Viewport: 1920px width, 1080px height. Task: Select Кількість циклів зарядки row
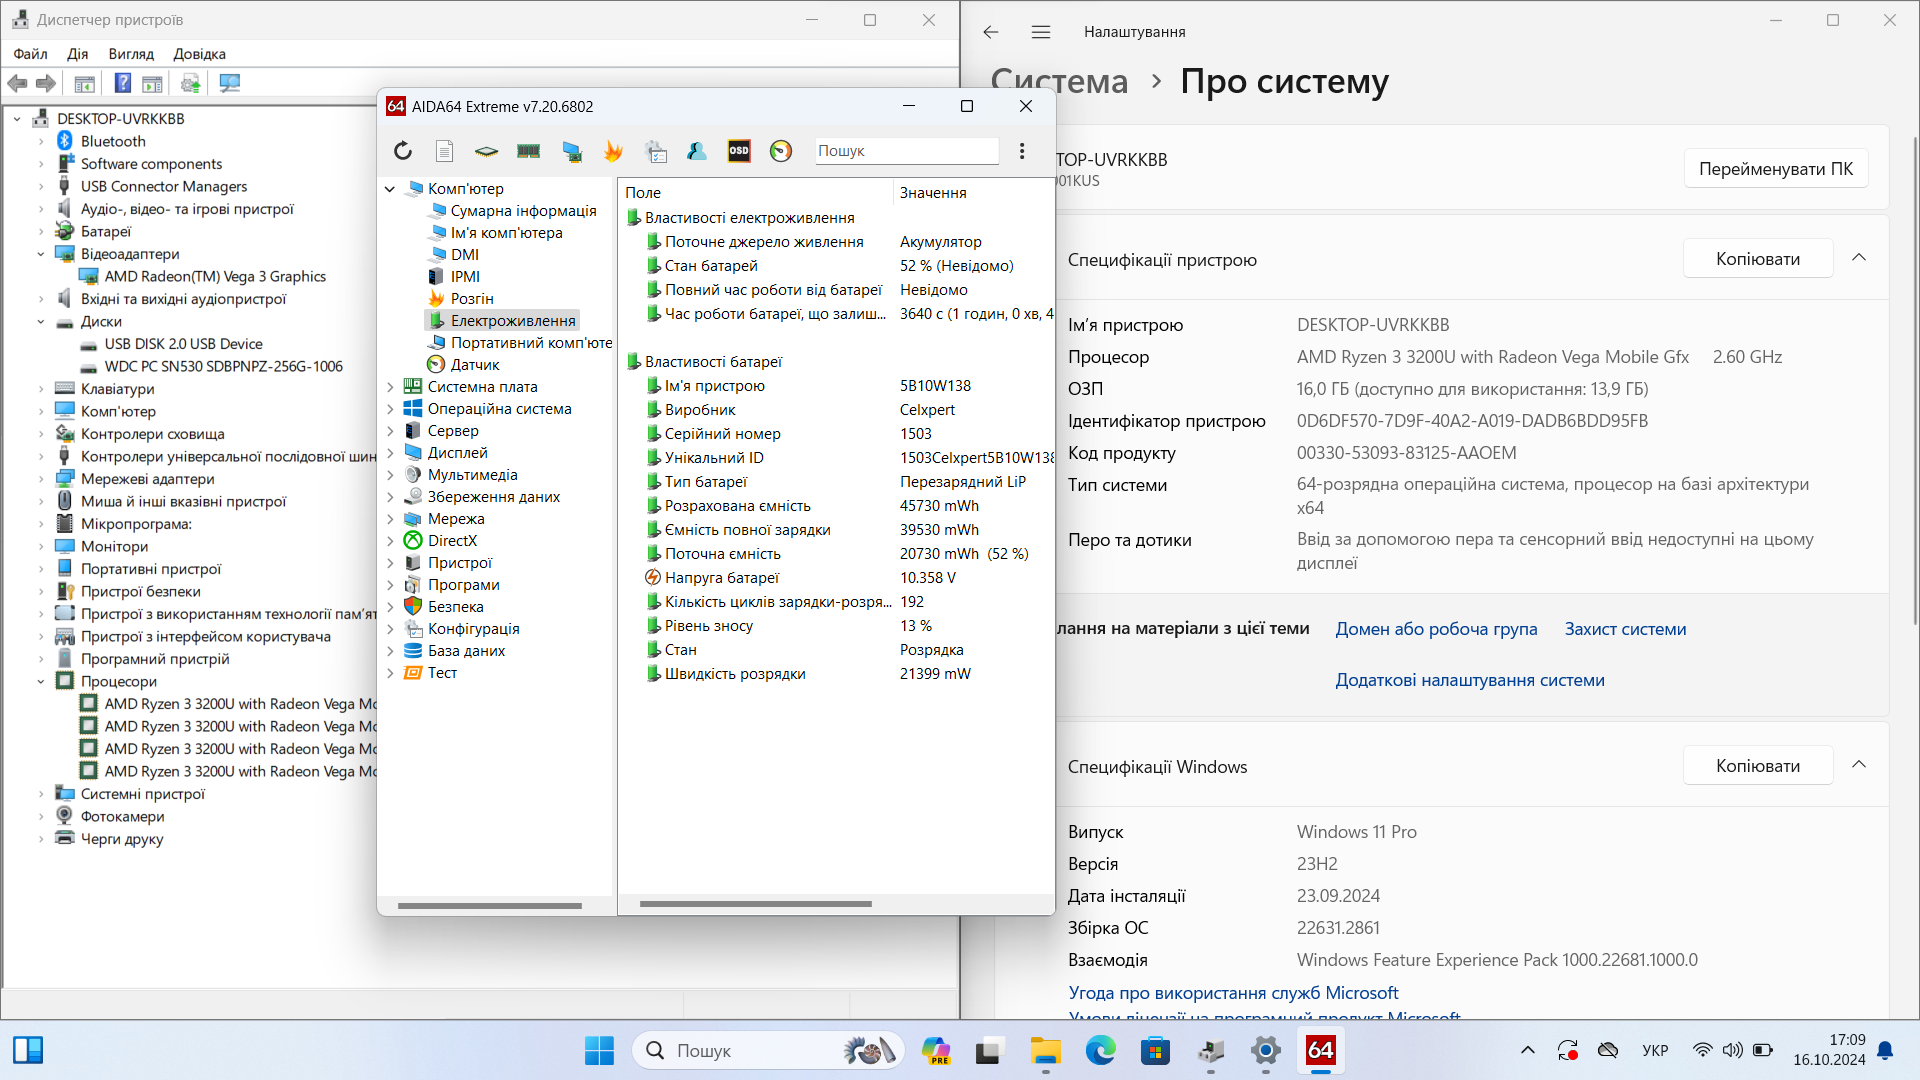836,602
